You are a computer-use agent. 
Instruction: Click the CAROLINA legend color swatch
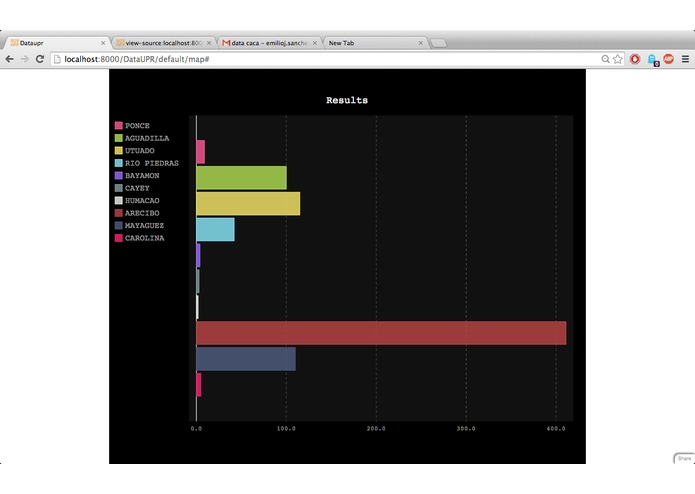pos(118,238)
